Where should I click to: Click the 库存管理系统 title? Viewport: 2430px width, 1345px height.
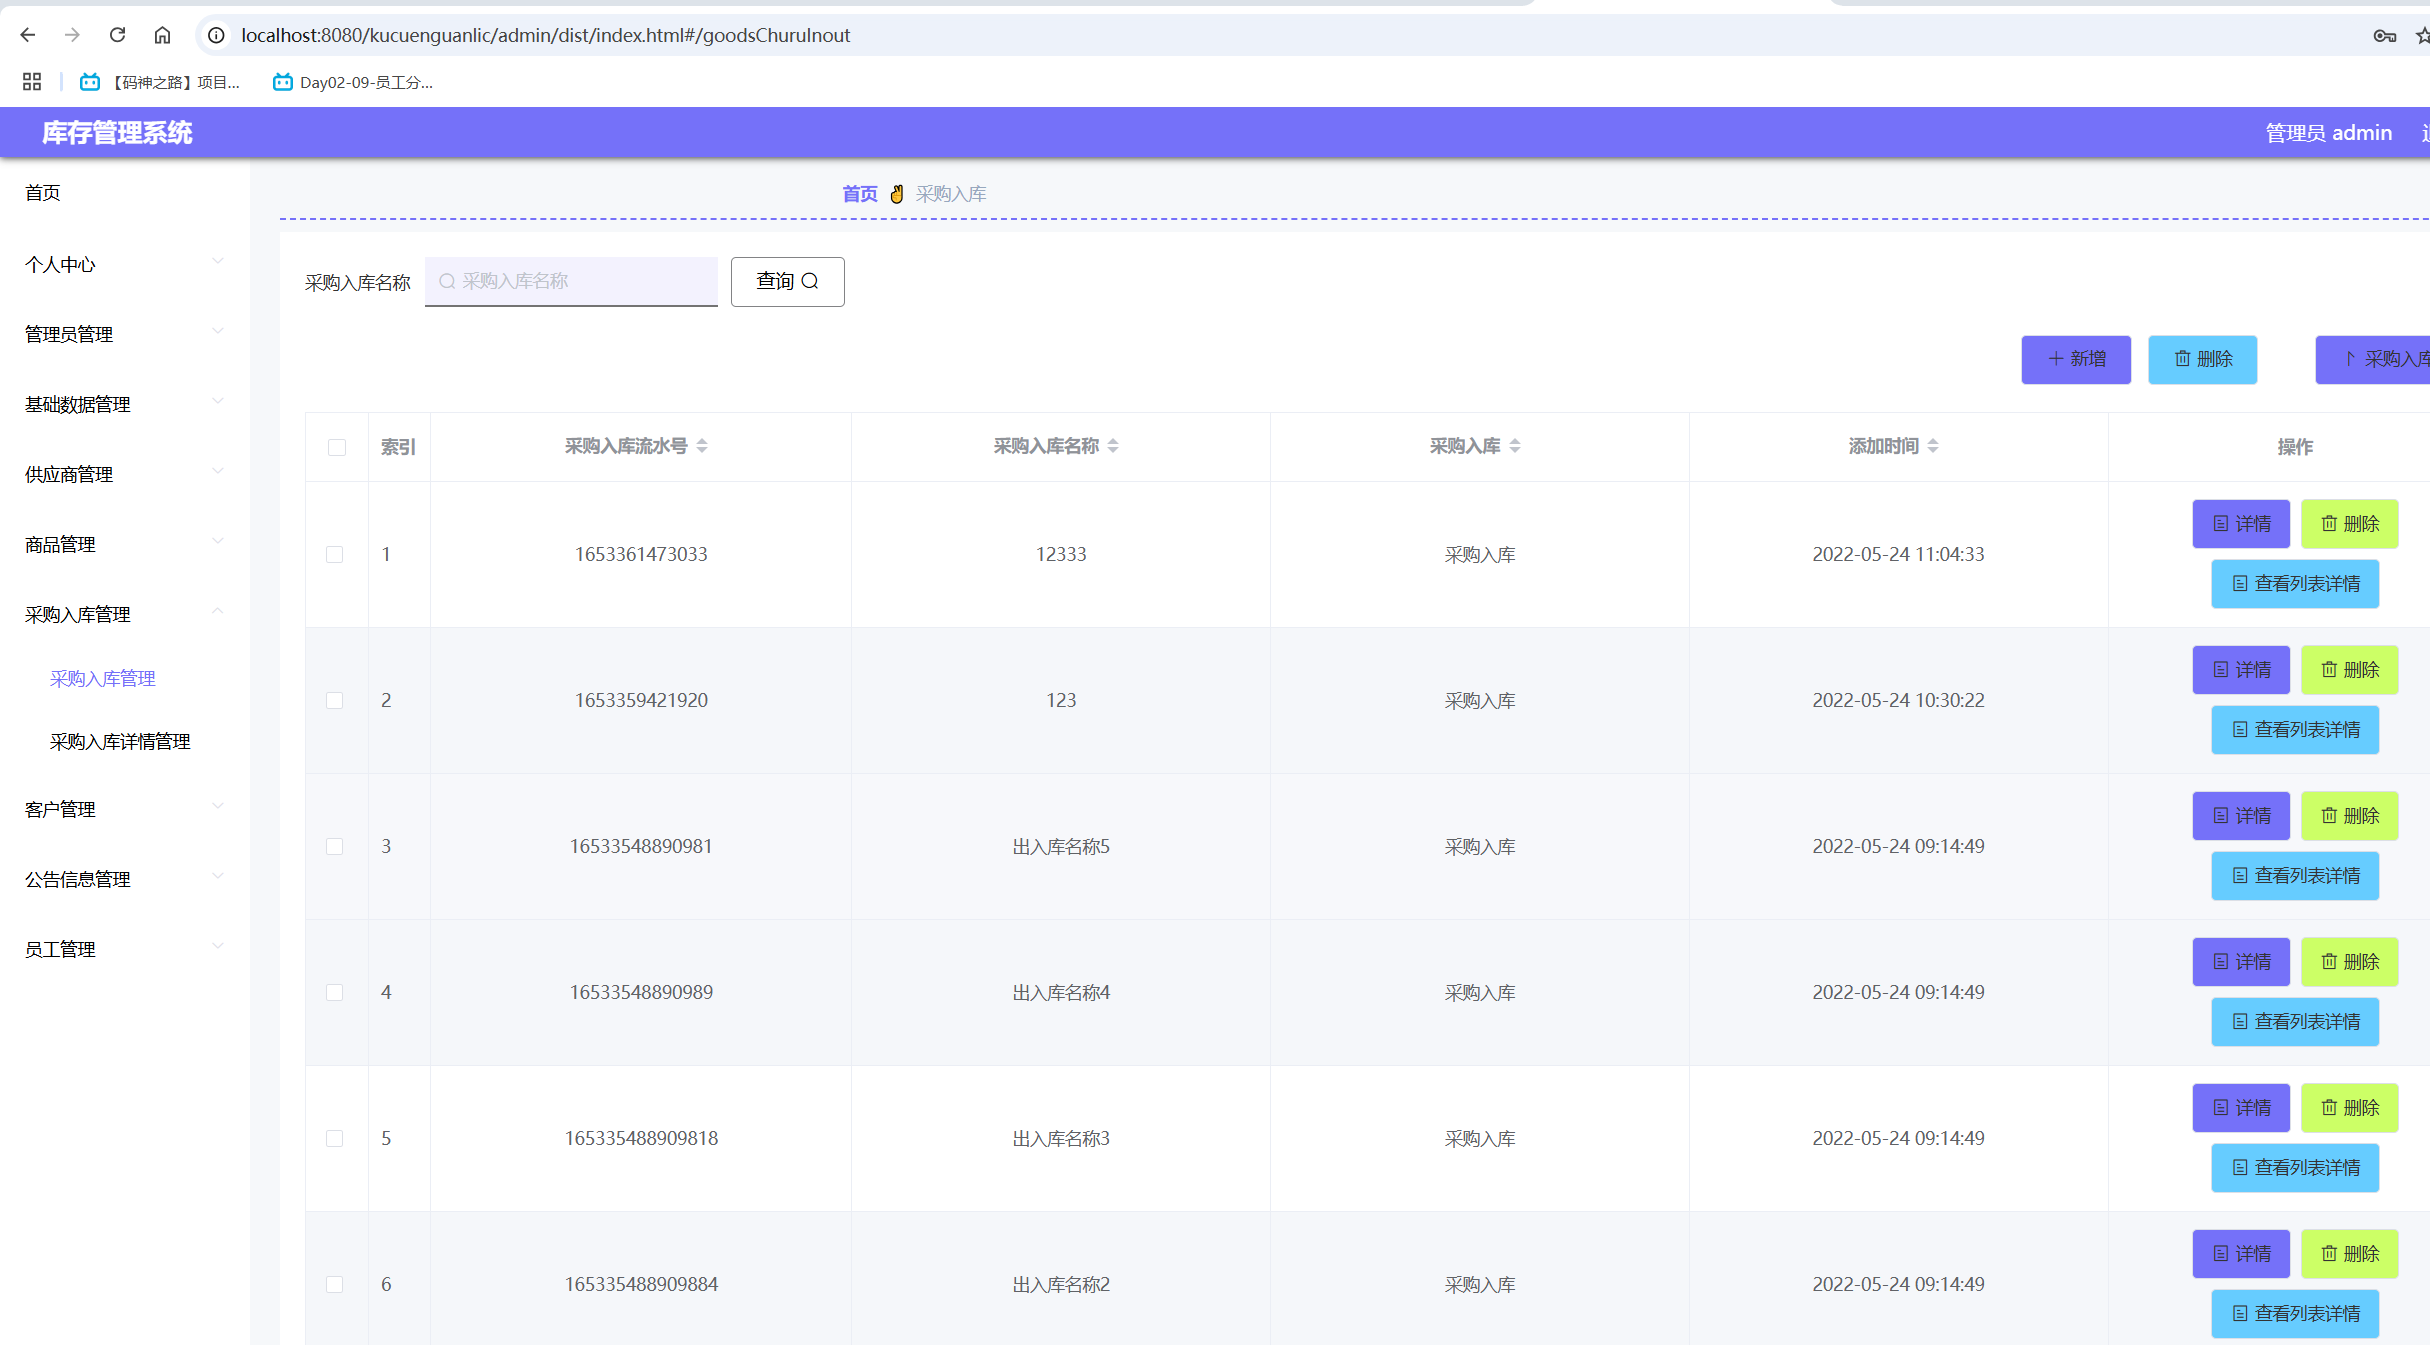(x=117, y=133)
